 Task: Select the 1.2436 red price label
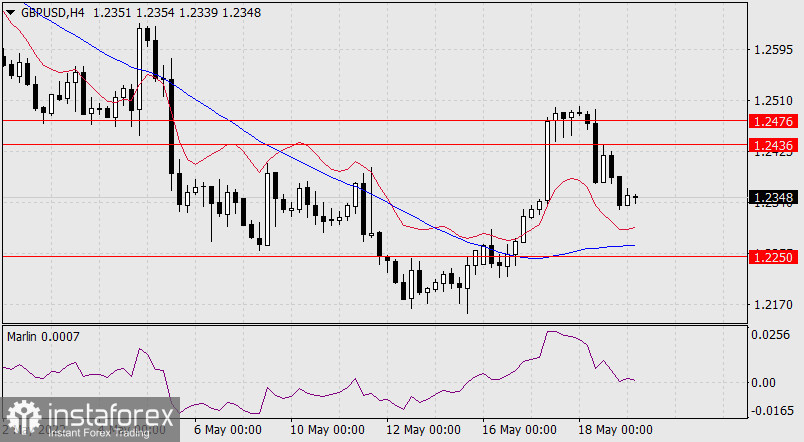click(x=774, y=146)
